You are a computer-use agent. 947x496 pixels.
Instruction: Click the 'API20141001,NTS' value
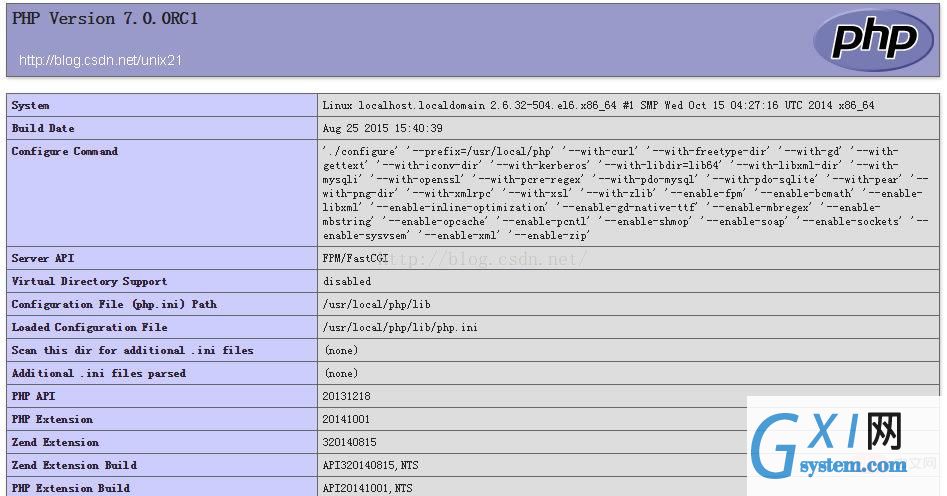coord(367,488)
